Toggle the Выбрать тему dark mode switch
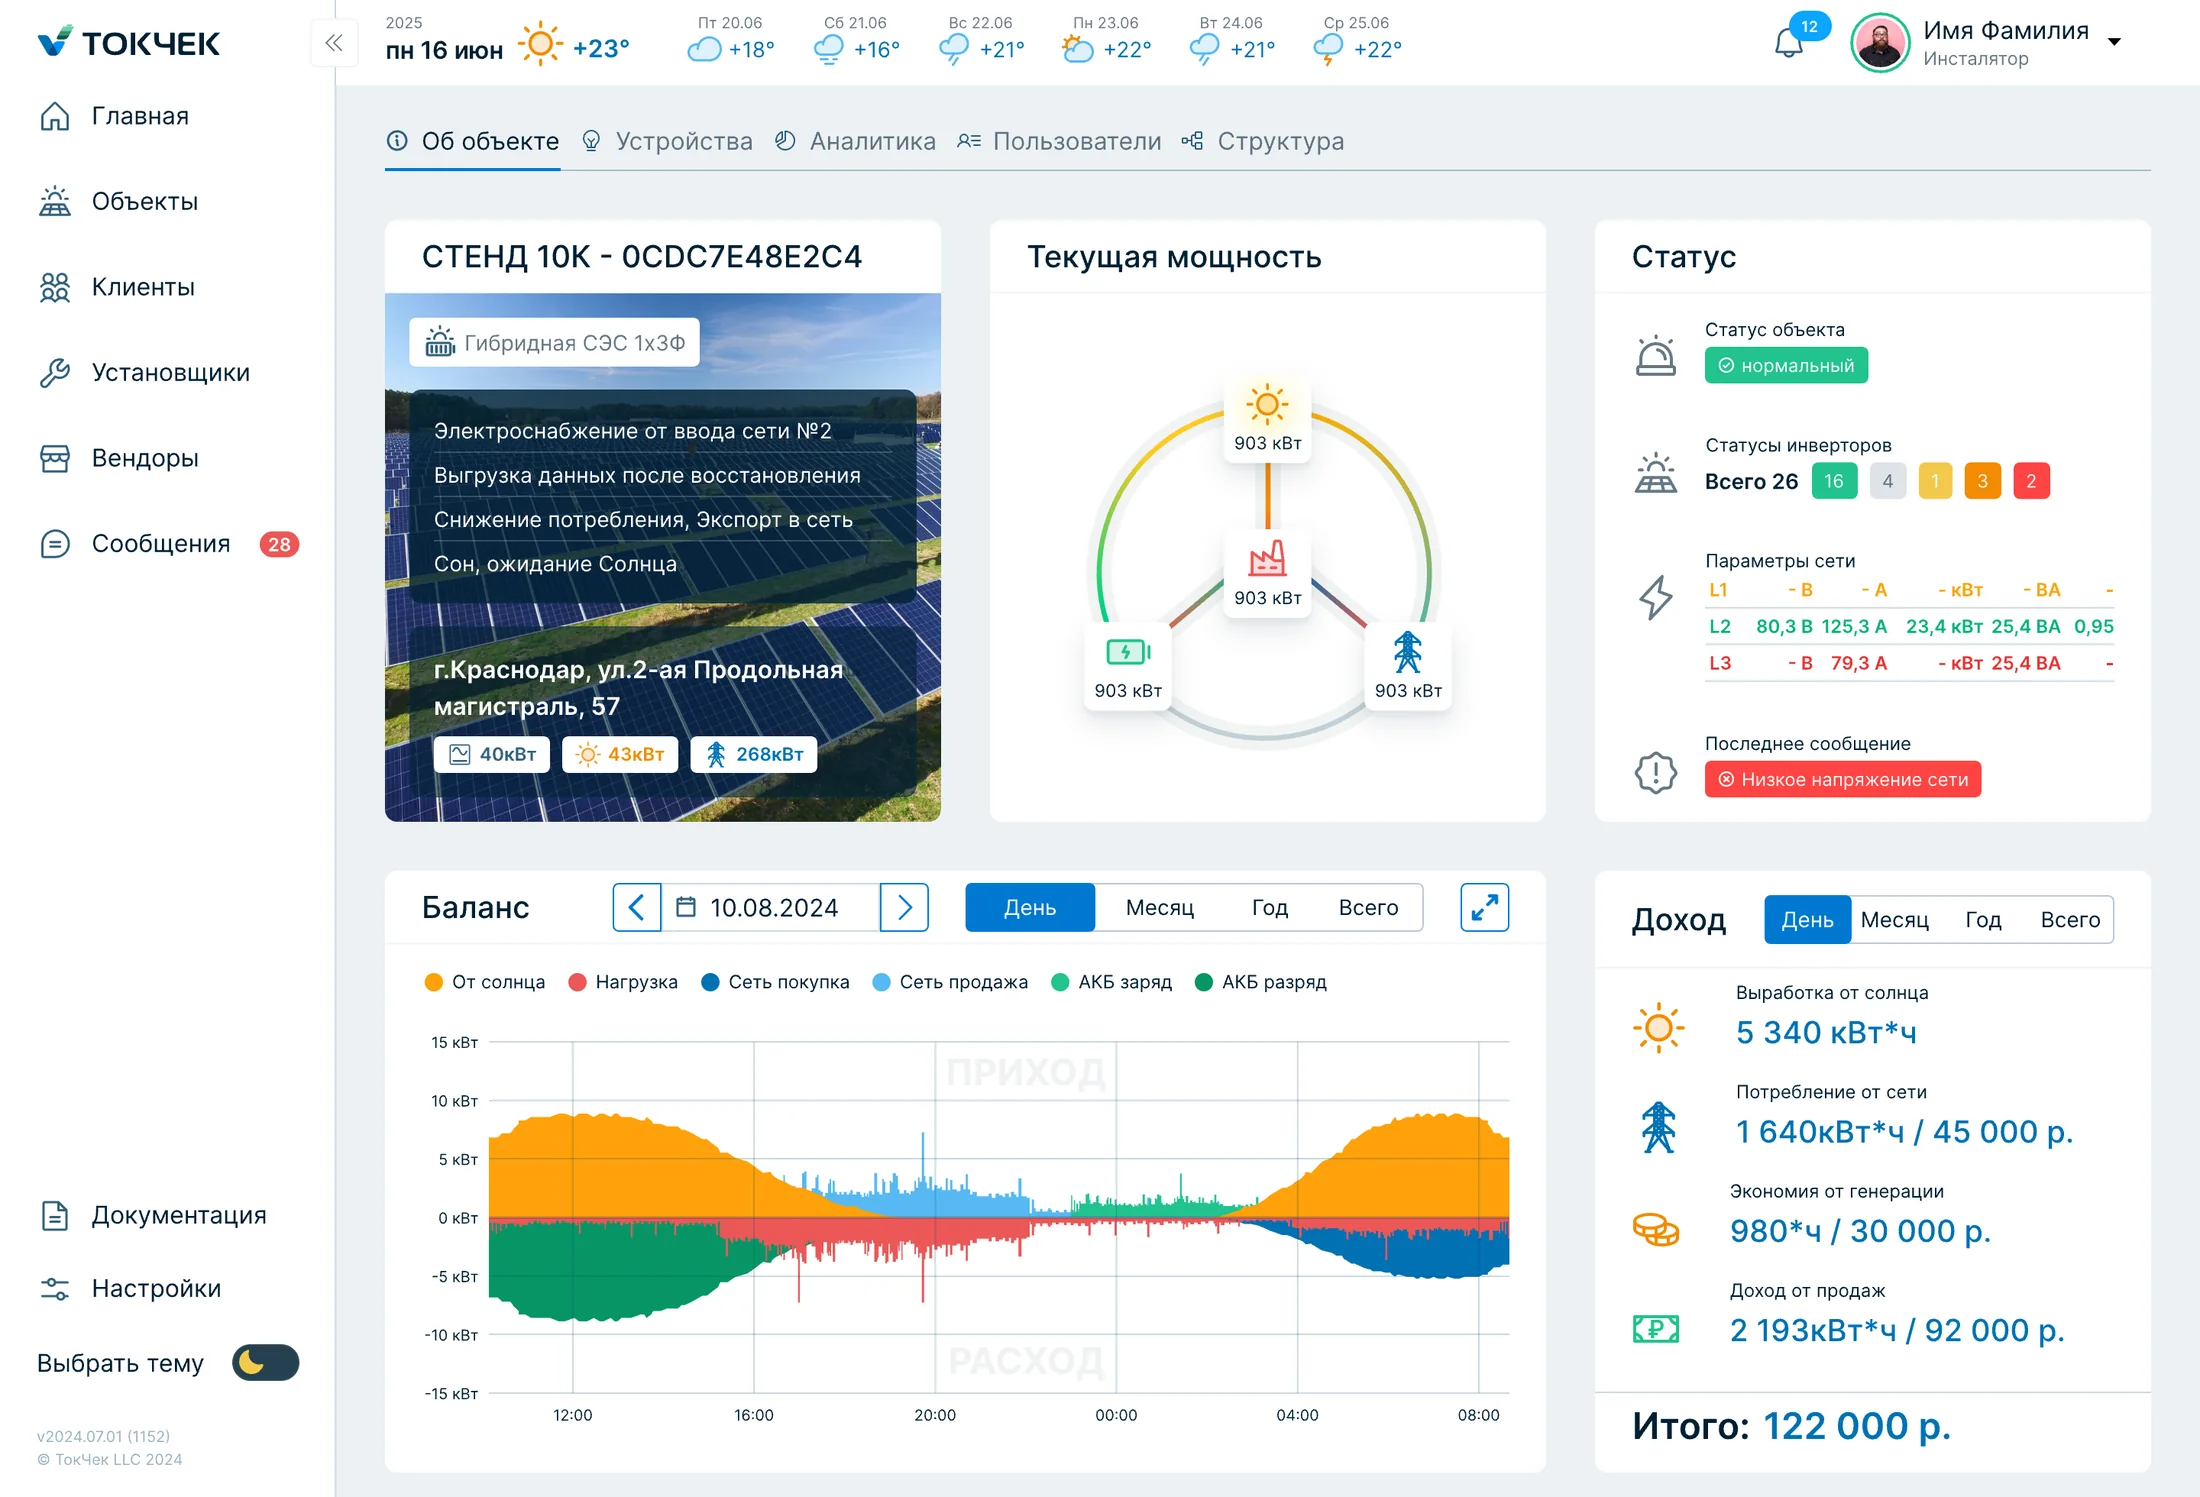Image resolution: width=2200 pixels, height=1497 pixels. pyautogui.click(x=266, y=1362)
